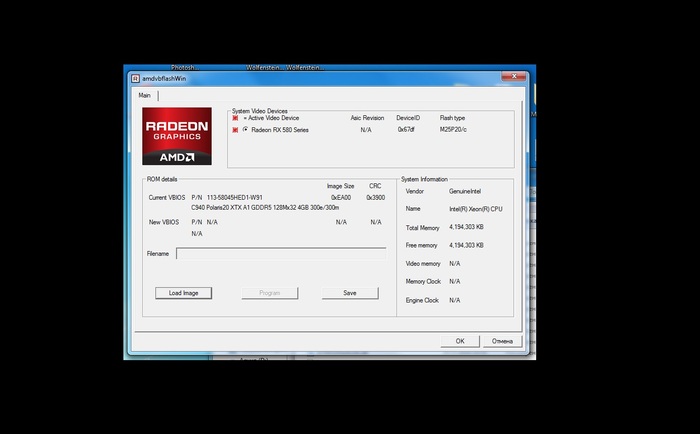Click the Memory Clock N/A value
The height and width of the screenshot is (434, 700).
pyautogui.click(x=454, y=281)
